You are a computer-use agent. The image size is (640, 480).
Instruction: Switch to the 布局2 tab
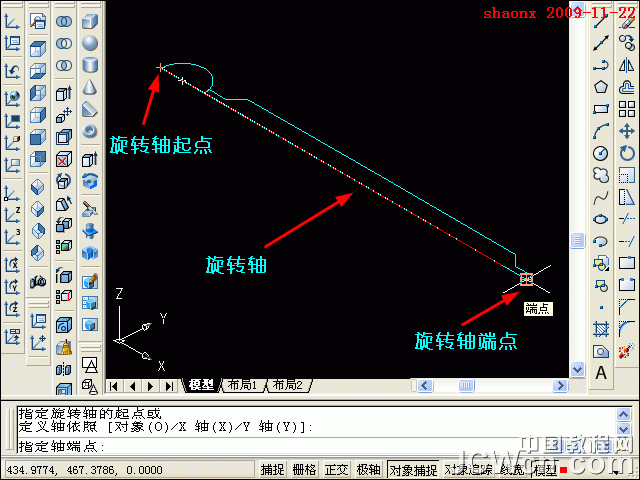click(x=288, y=384)
